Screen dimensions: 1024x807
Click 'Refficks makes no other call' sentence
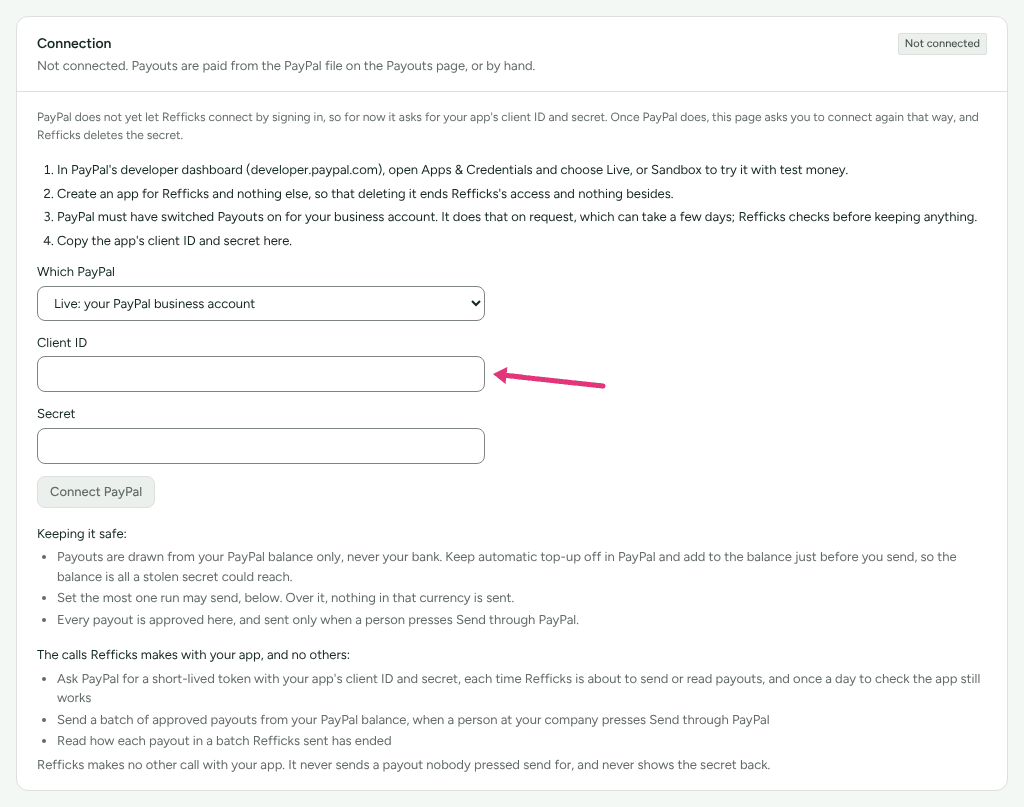[x=404, y=765]
